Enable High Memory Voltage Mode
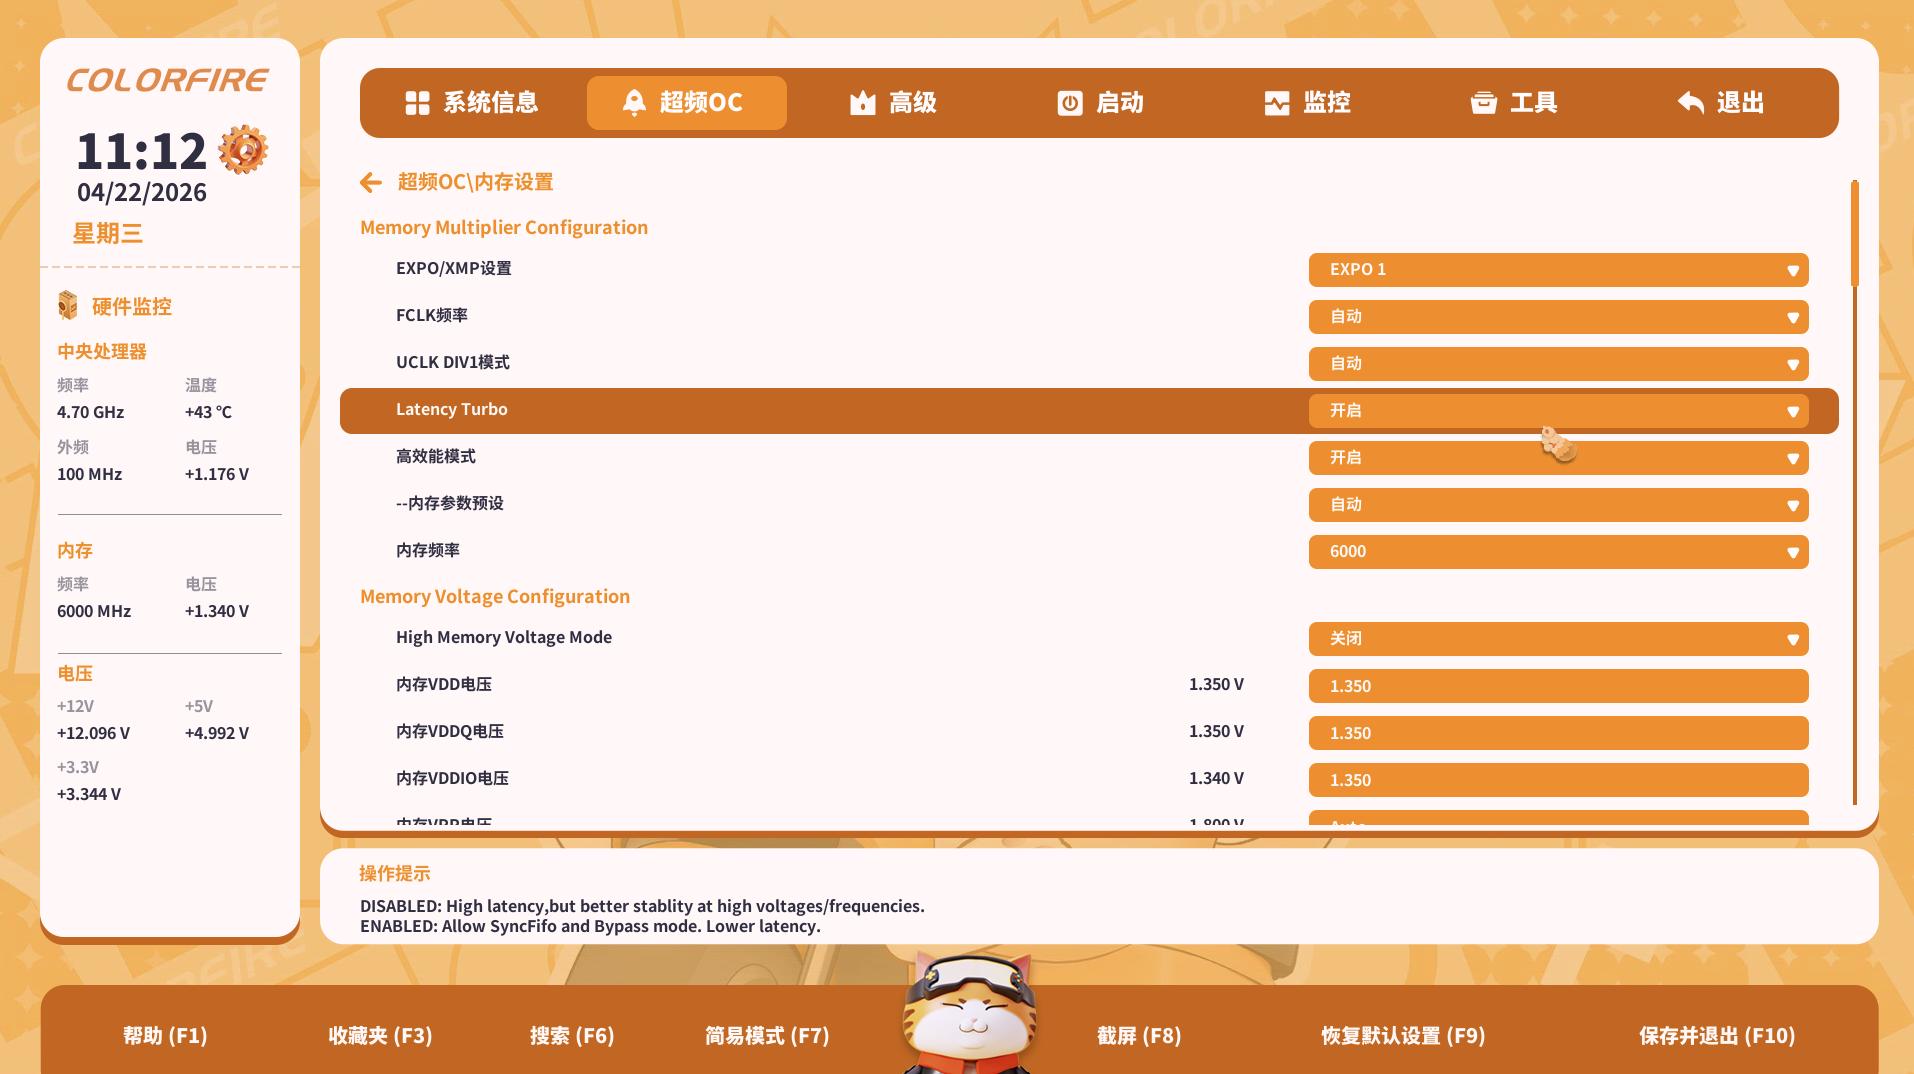 point(1556,638)
